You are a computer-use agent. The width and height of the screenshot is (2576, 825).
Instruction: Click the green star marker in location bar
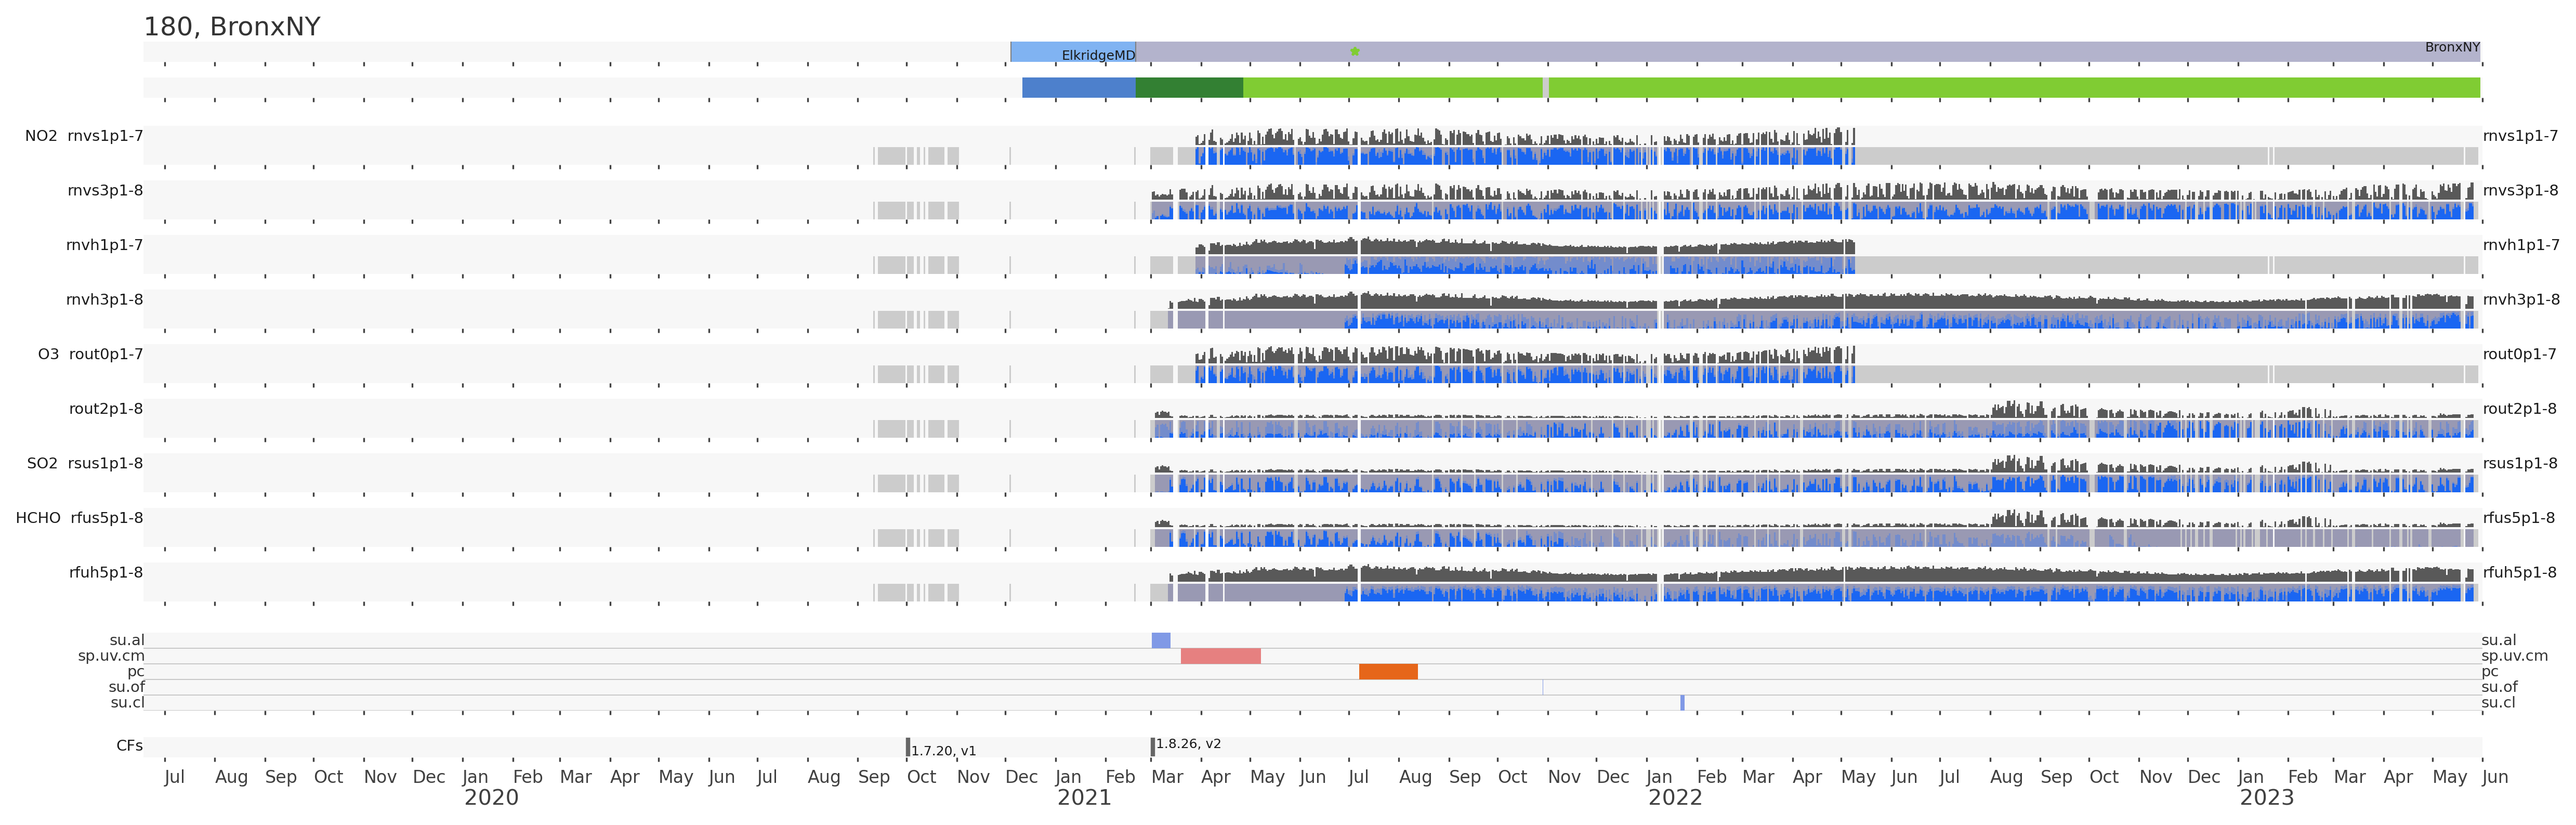1354,51
